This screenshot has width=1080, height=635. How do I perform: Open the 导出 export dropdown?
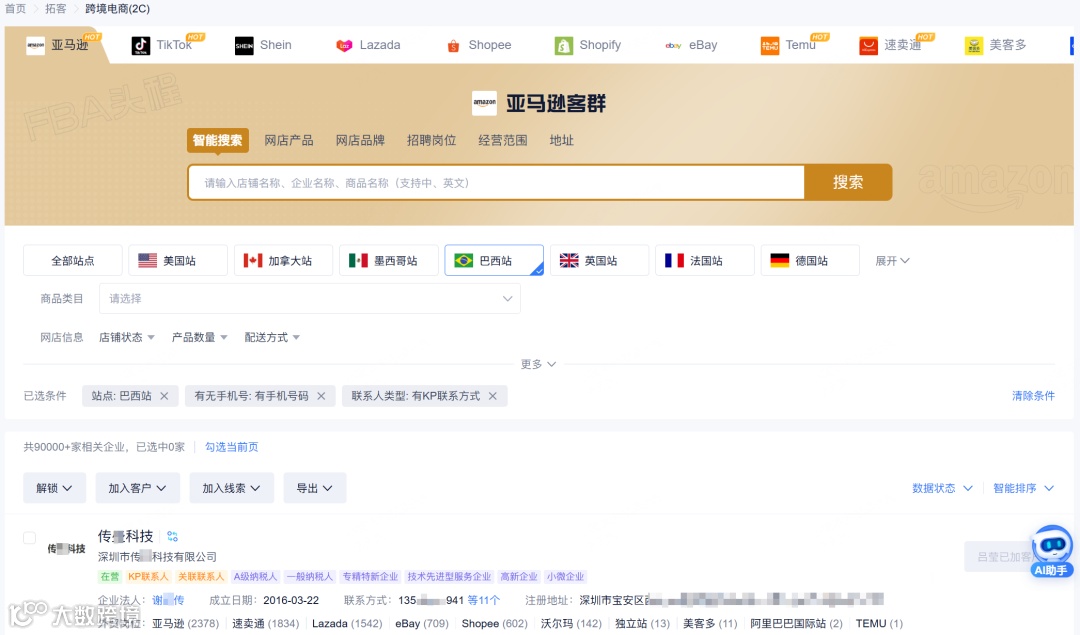pos(315,488)
